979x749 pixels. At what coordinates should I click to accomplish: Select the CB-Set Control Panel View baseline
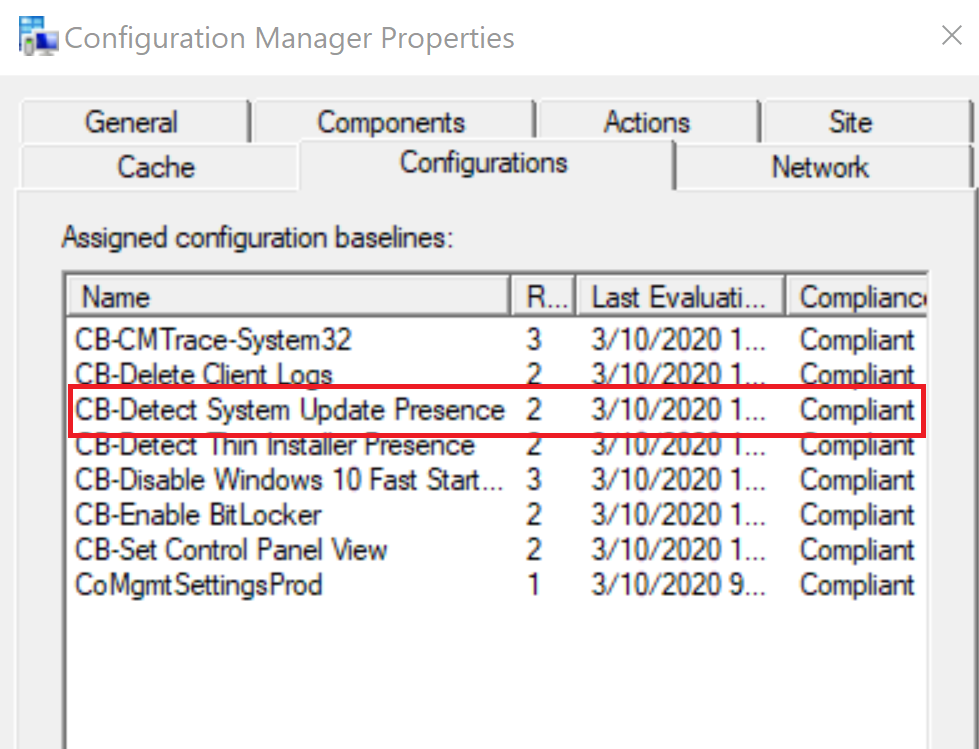click(x=231, y=550)
